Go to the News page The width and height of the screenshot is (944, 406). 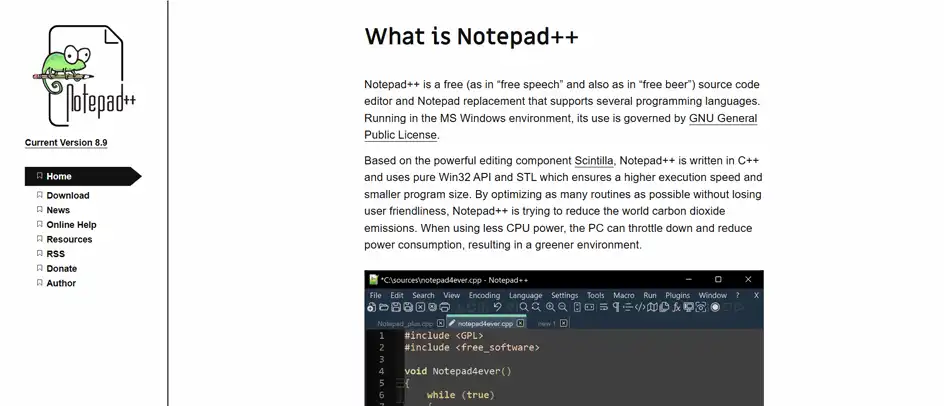tap(58, 210)
